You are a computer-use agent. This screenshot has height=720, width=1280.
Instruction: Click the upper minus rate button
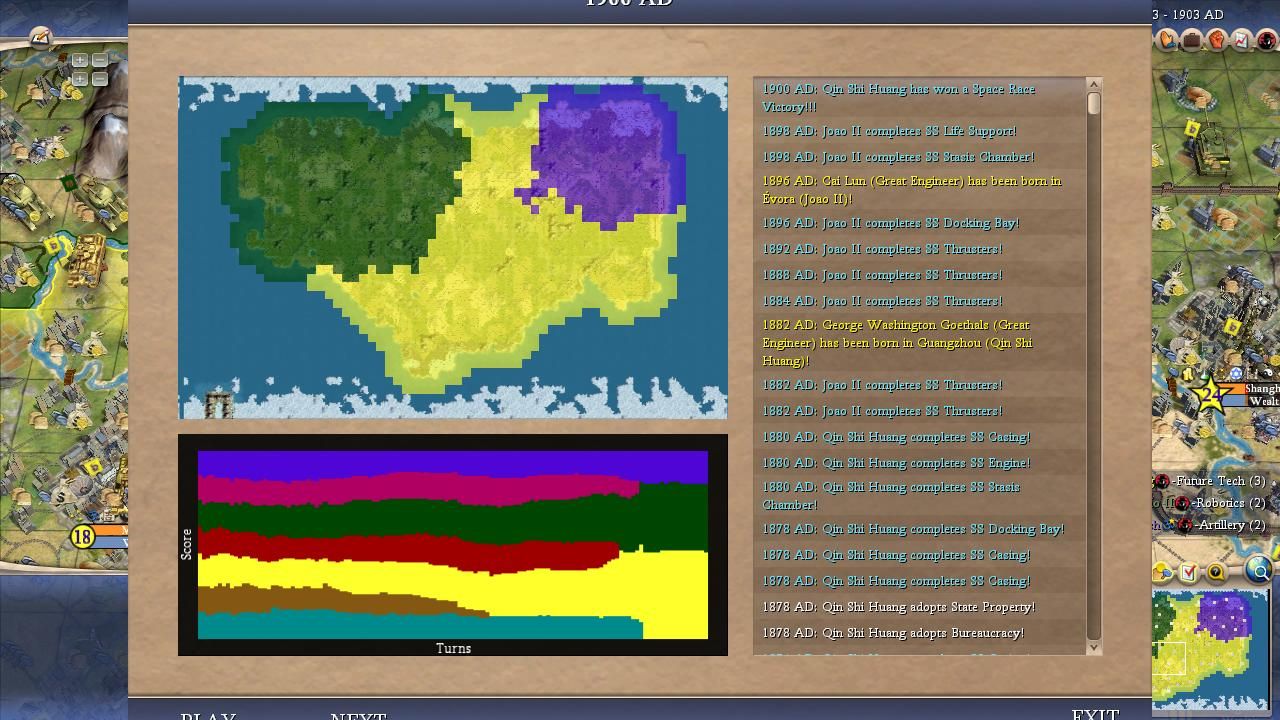(99, 60)
